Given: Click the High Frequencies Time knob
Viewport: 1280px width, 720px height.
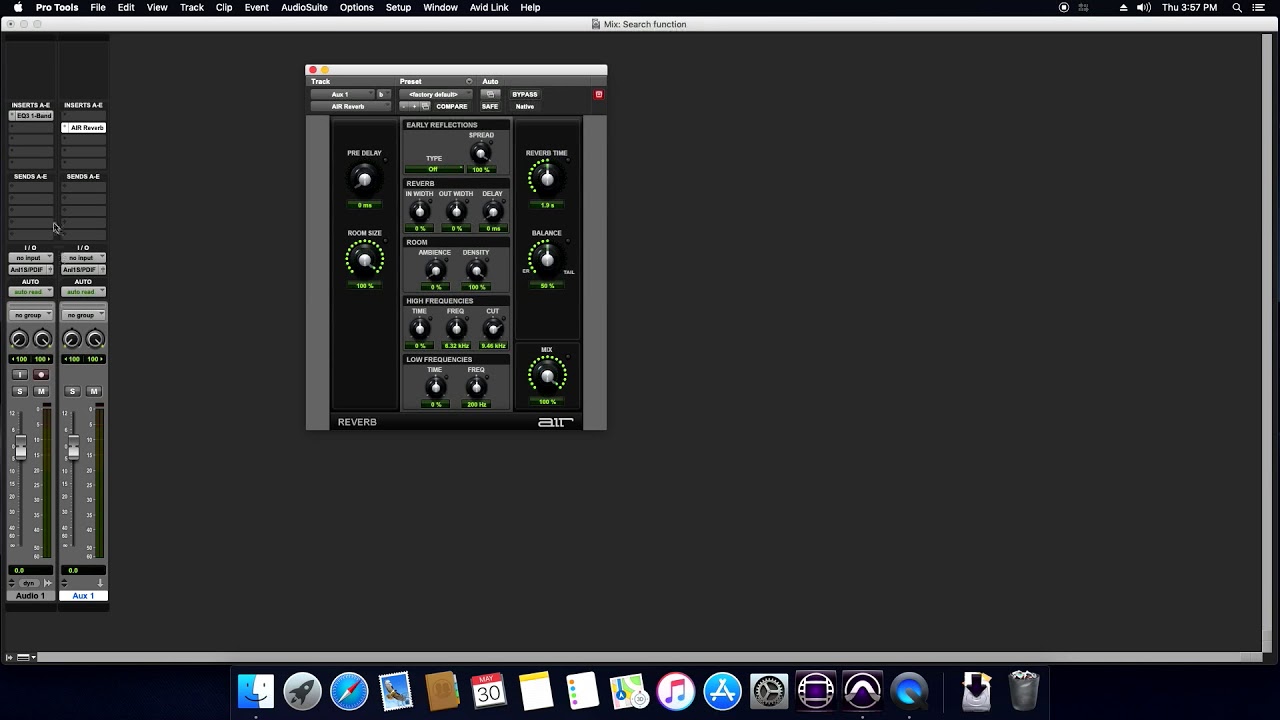Looking at the screenshot, I should click(x=420, y=329).
